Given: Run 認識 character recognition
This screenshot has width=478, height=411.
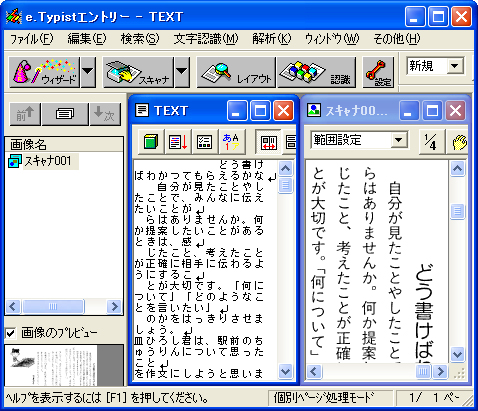Looking at the screenshot, I should 317,72.
